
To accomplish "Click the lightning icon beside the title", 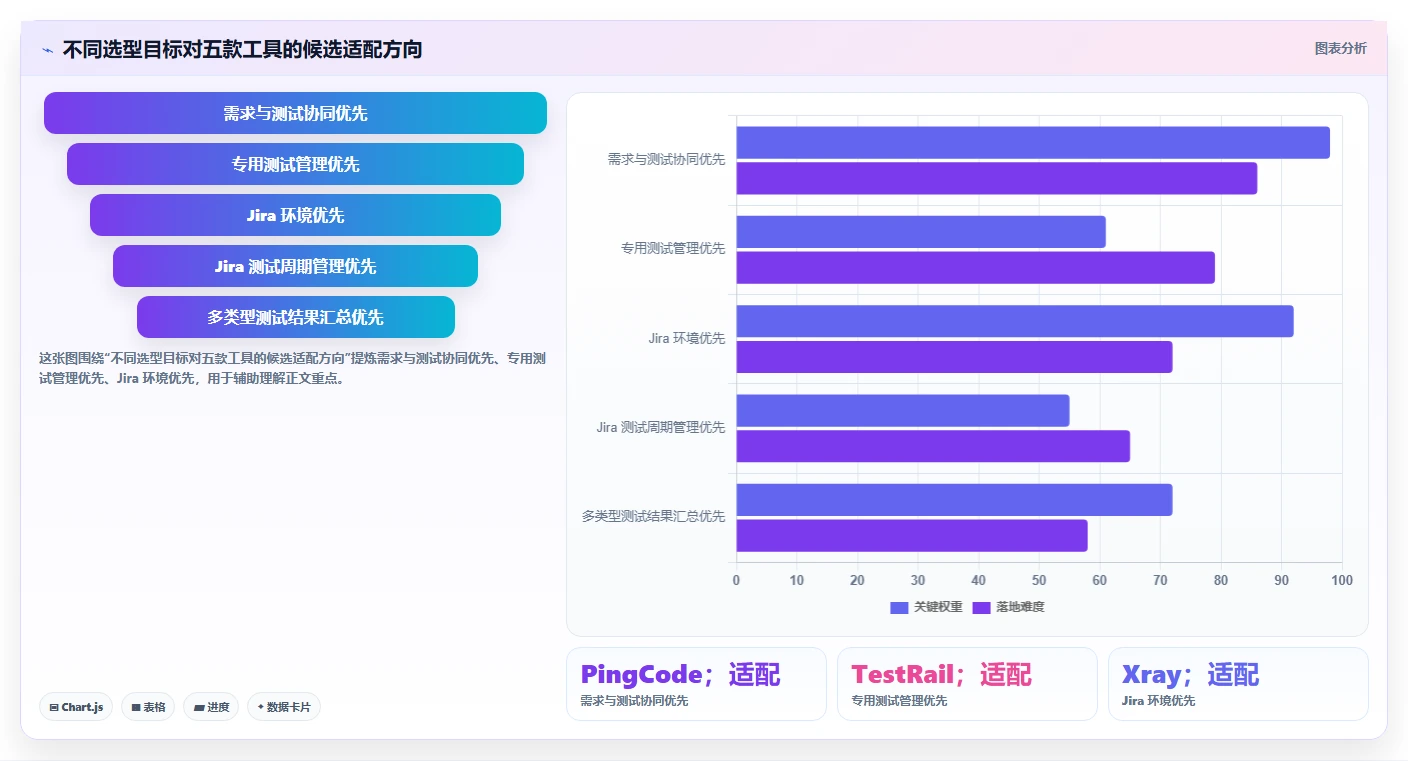I will point(47,50).
